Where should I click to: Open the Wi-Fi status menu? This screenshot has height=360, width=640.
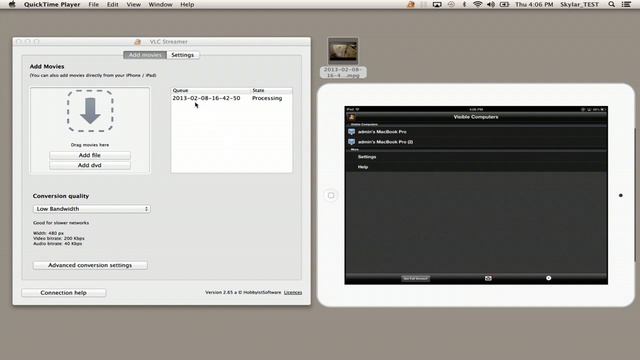tap(477, 4)
